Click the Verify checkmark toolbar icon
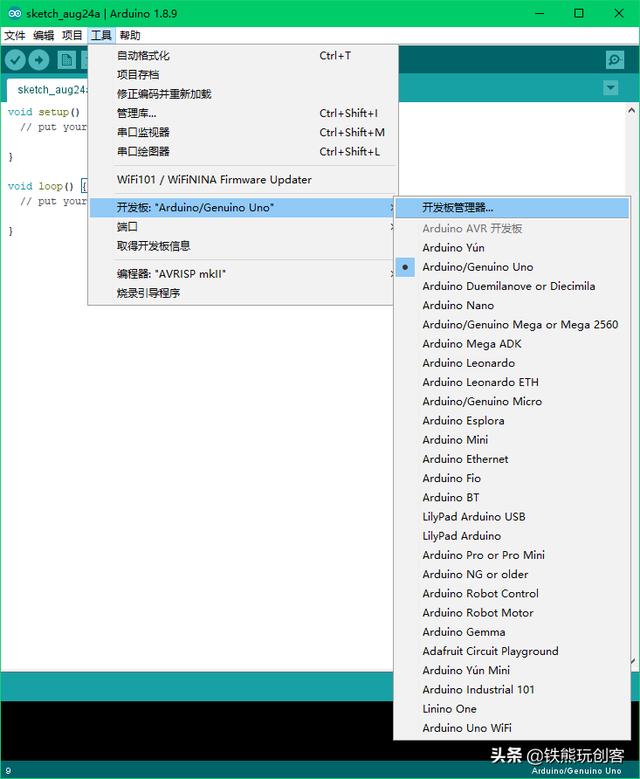 [15, 60]
